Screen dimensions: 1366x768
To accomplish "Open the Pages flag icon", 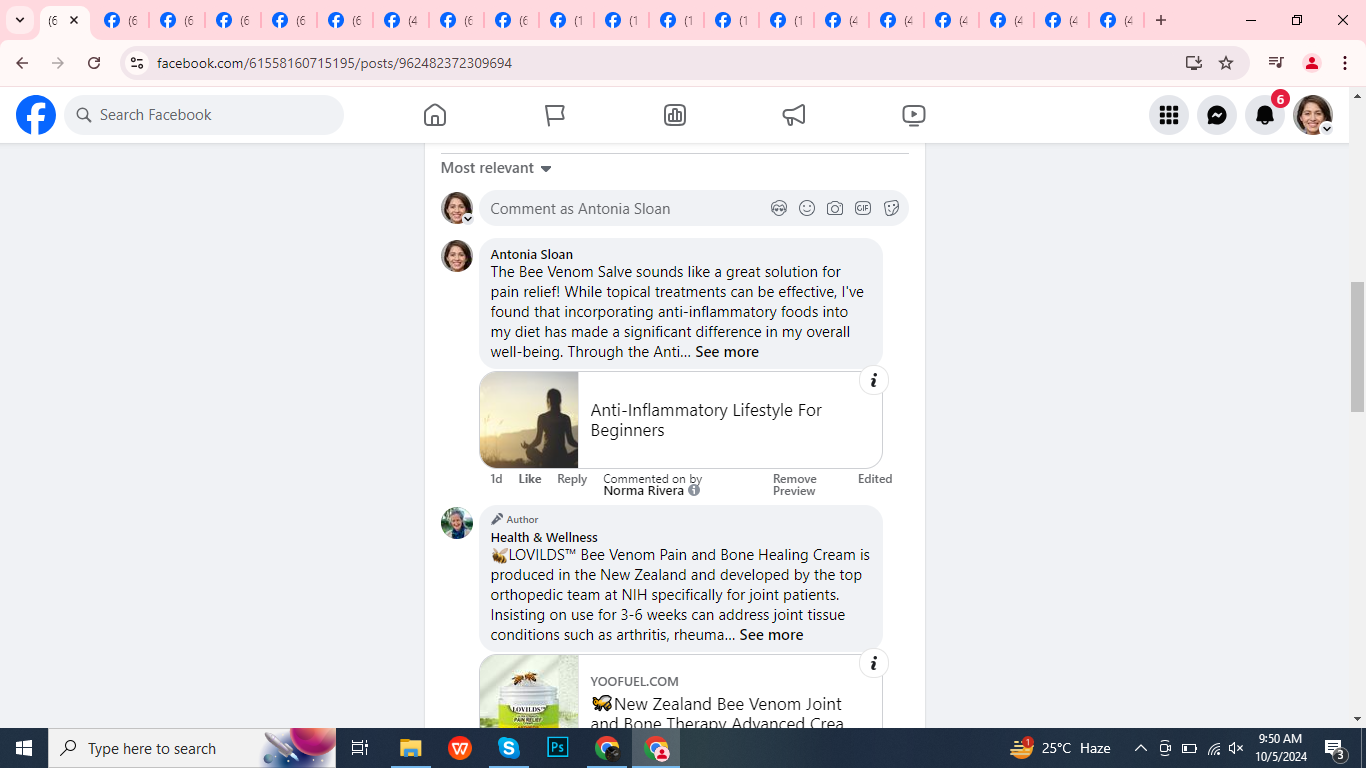I will coord(555,115).
